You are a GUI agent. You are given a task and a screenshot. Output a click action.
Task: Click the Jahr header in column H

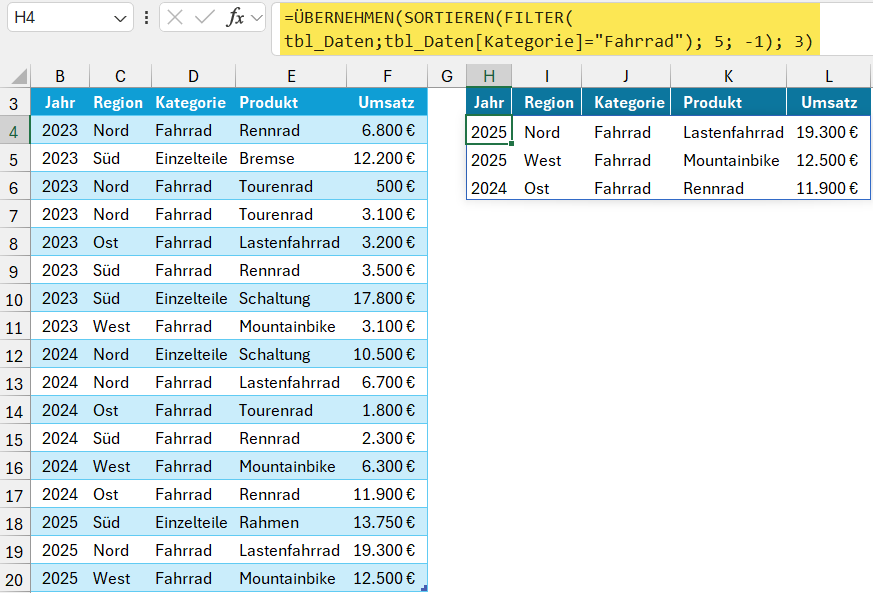click(489, 102)
